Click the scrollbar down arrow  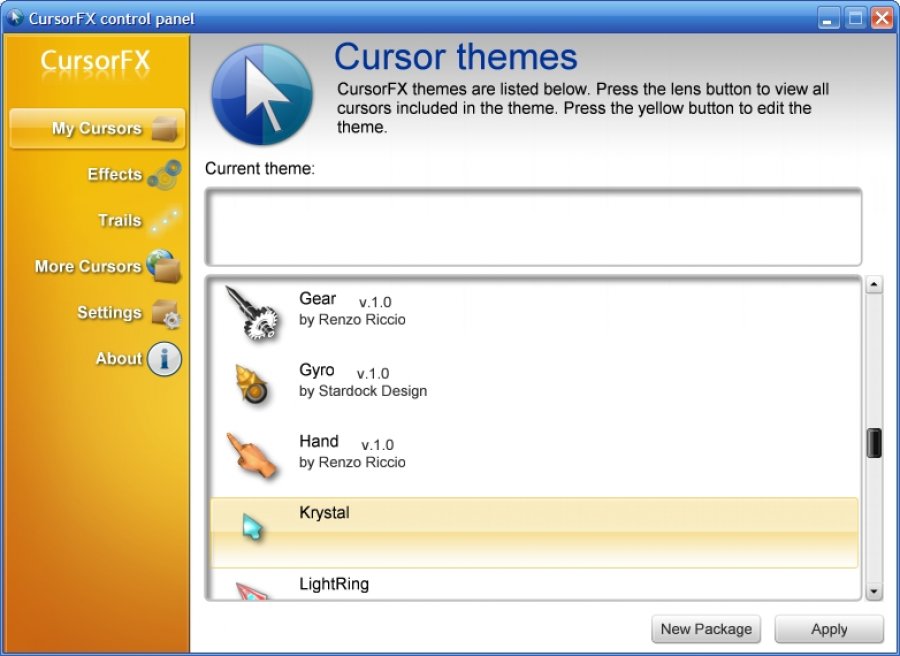click(x=874, y=592)
